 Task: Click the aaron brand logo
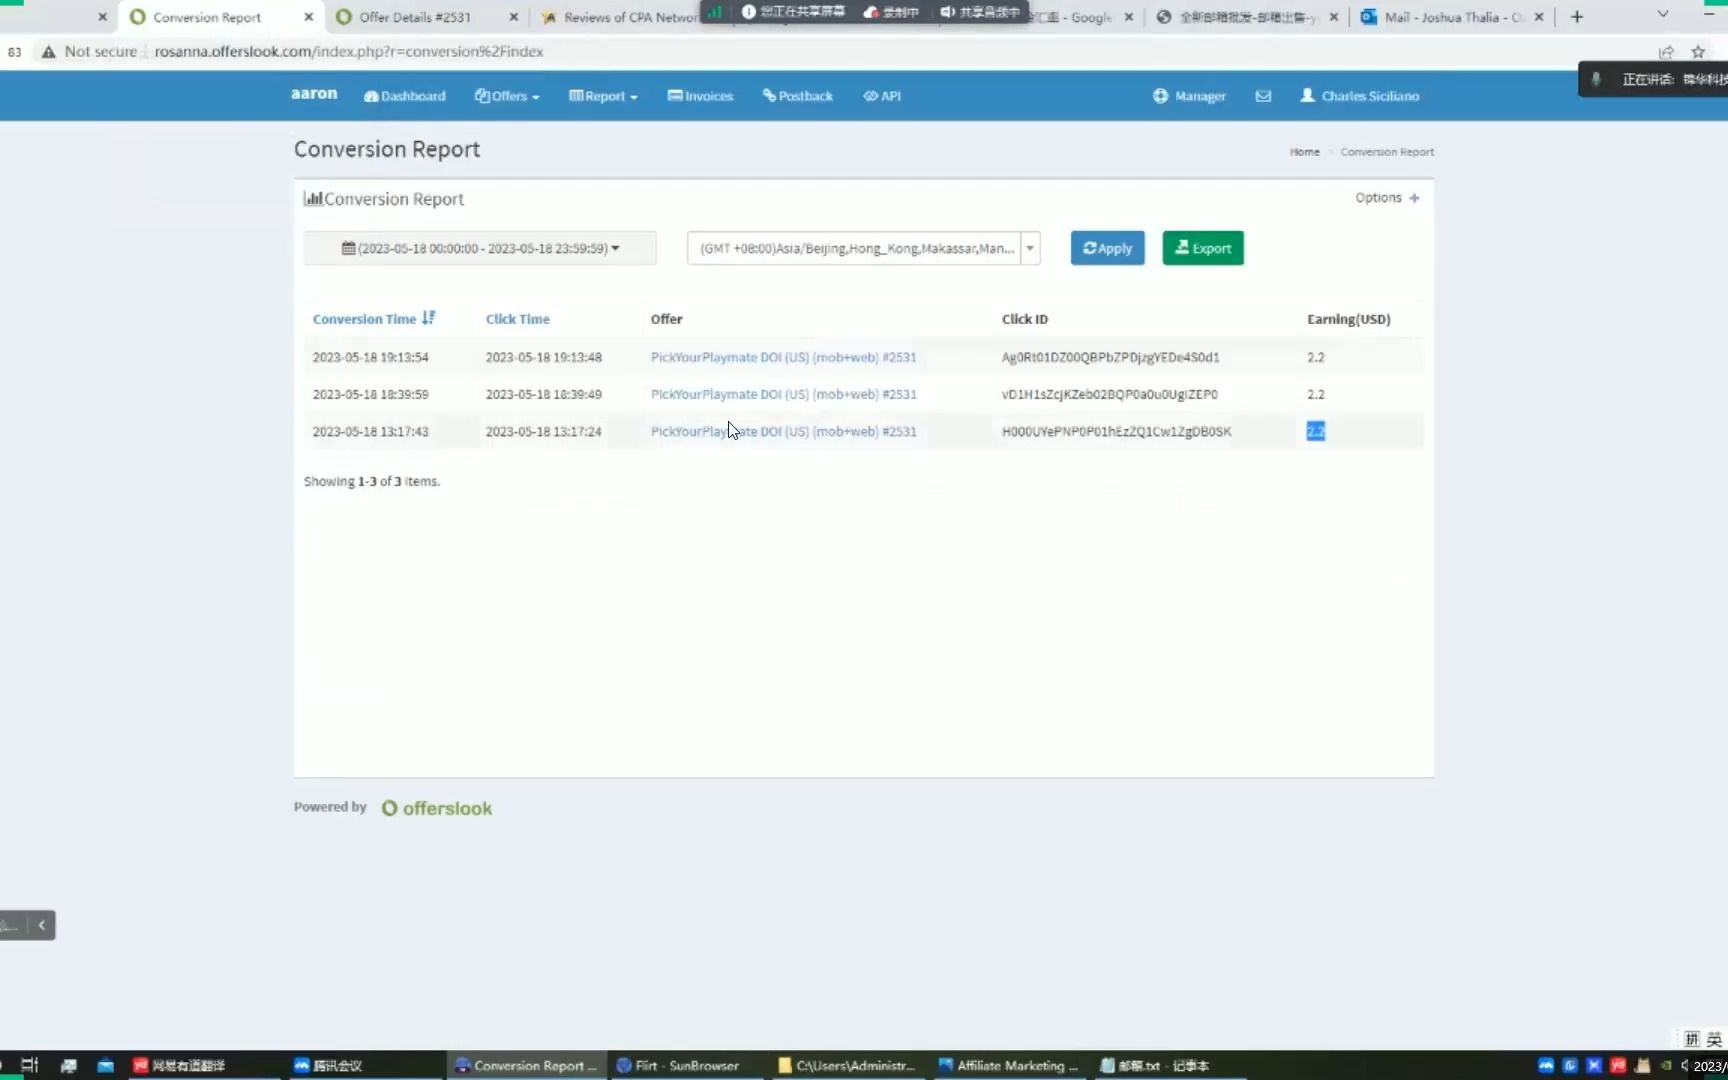tap(314, 94)
